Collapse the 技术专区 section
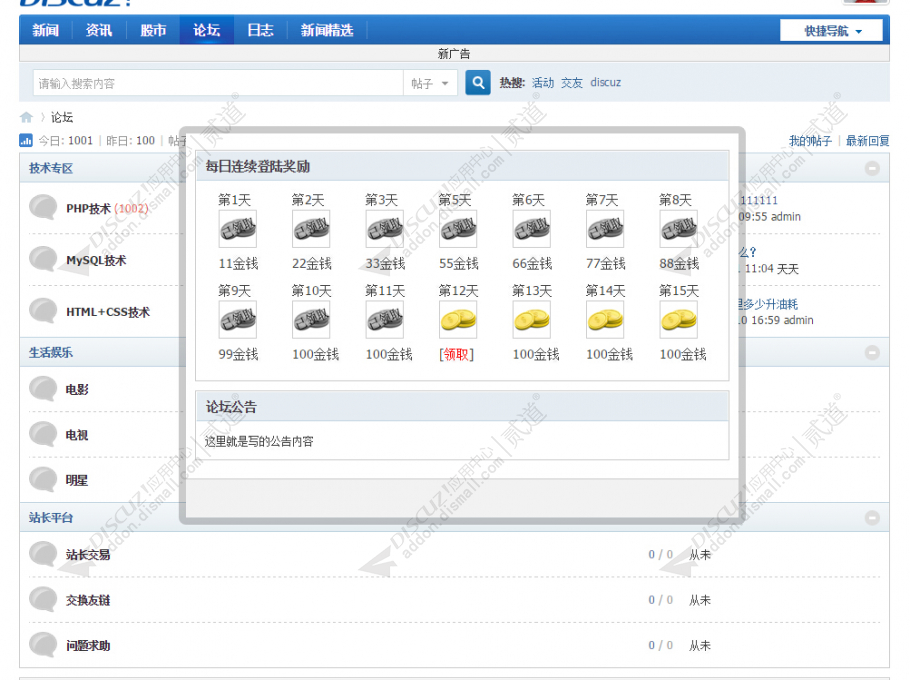Image resolution: width=910 pixels, height=680 pixels. point(872,168)
